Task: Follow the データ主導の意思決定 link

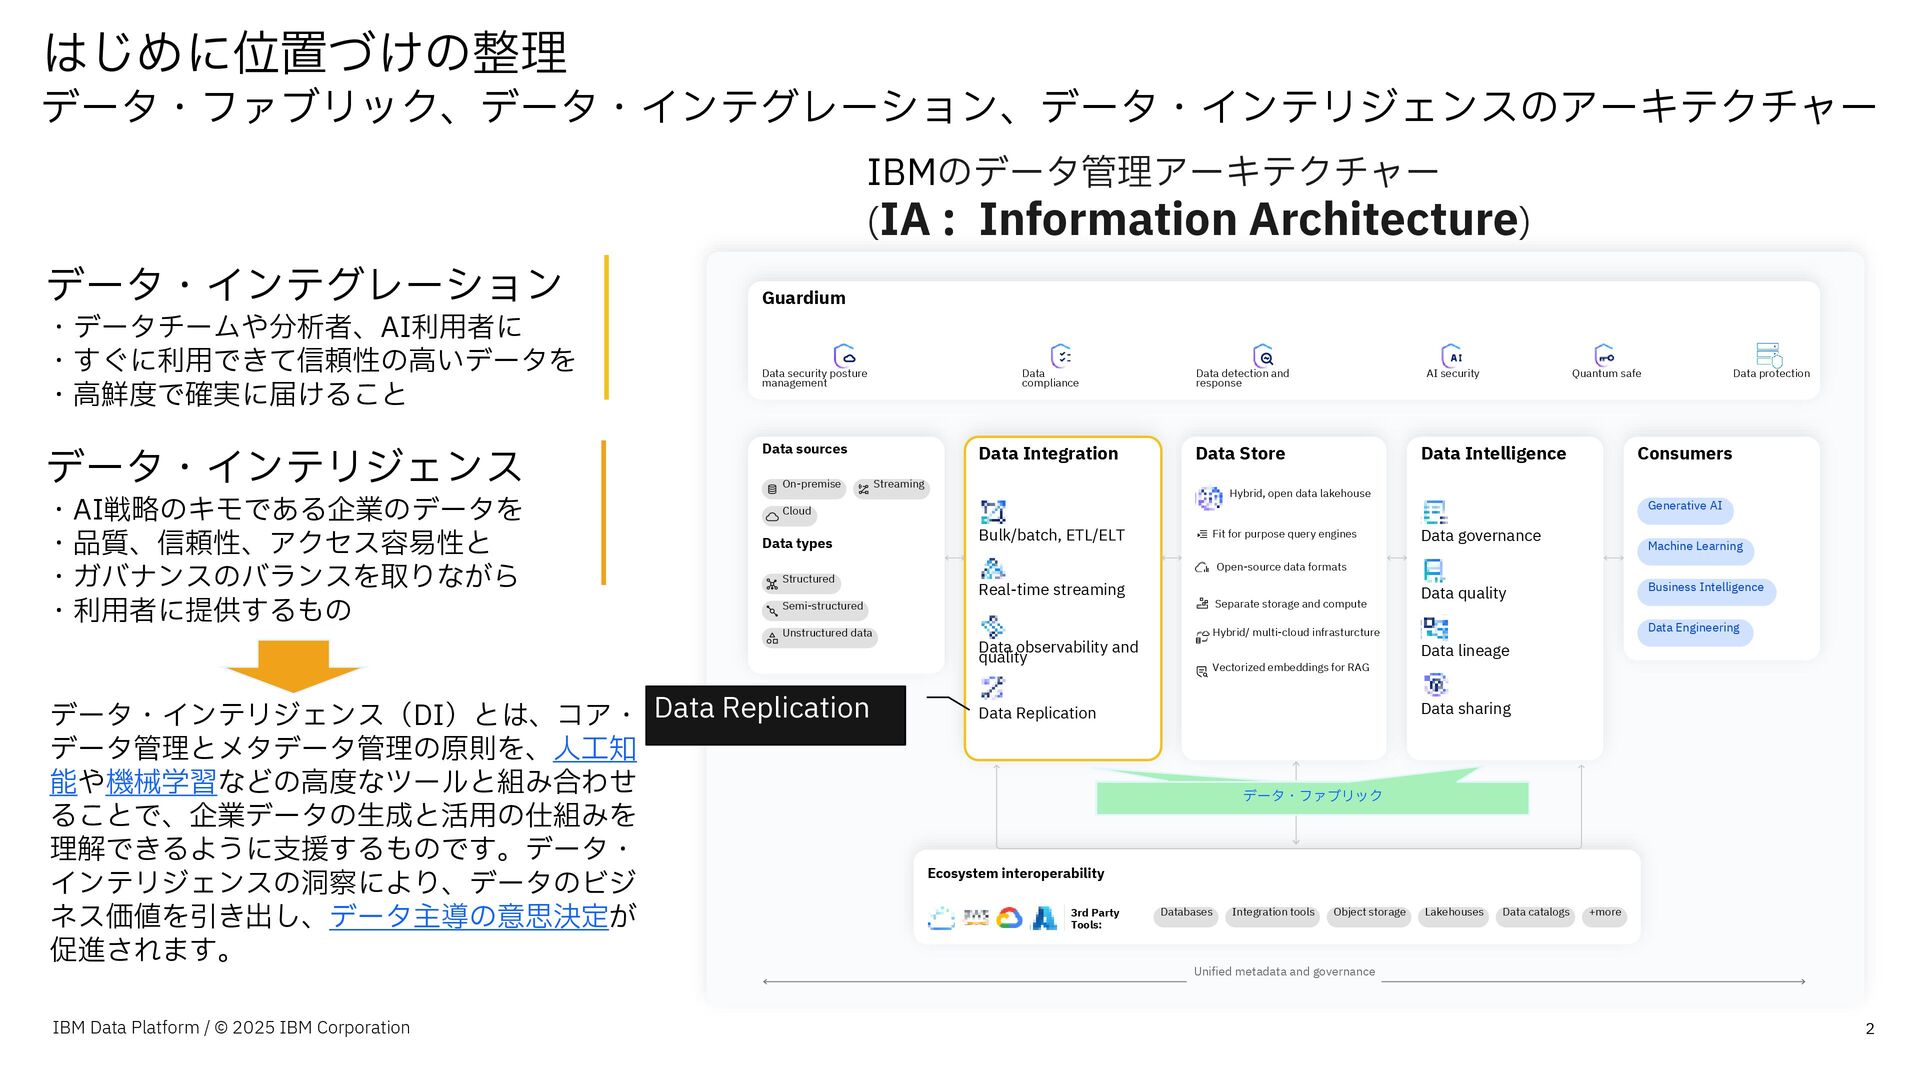Action: [x=469, y=916]
